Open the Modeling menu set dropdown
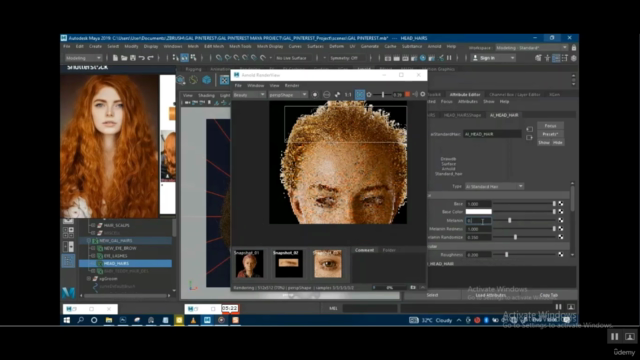 (x=83, y=58)
